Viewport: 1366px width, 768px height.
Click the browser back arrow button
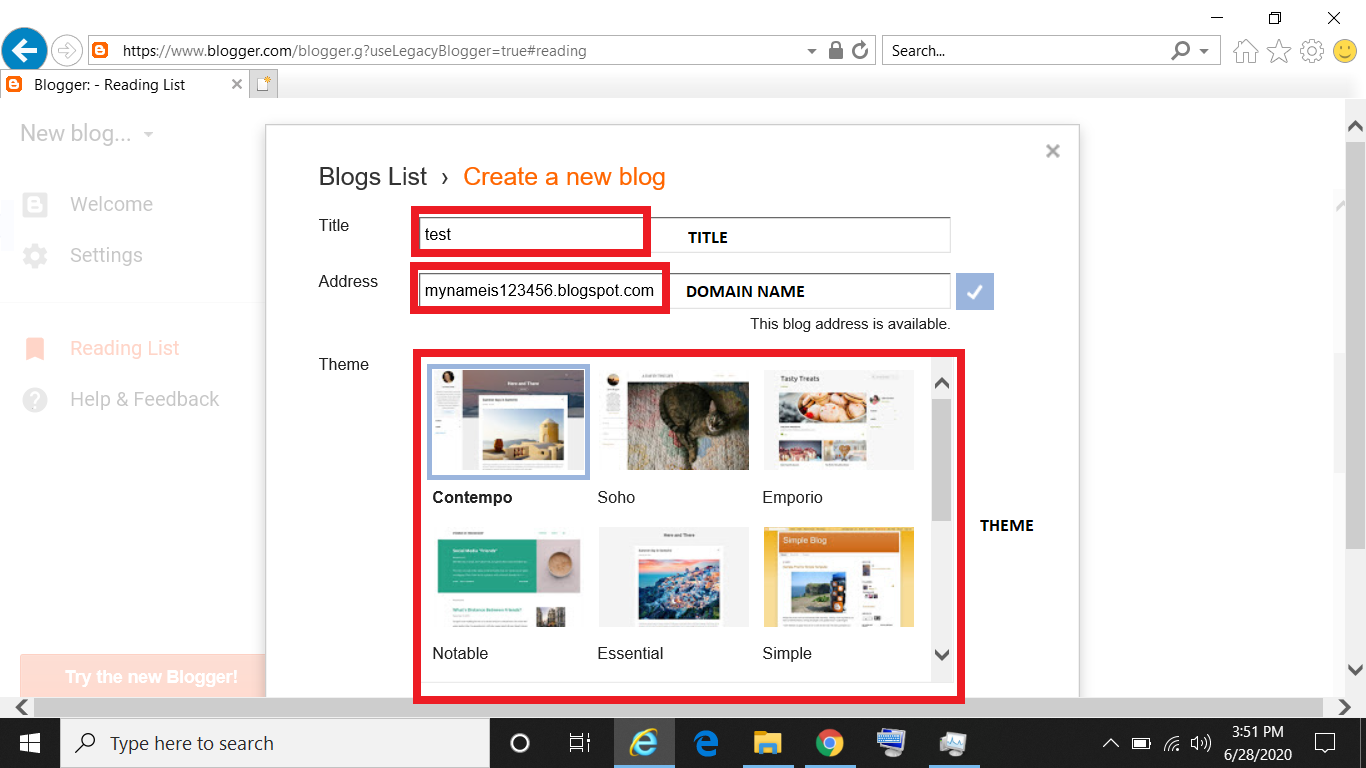(24, 49)
